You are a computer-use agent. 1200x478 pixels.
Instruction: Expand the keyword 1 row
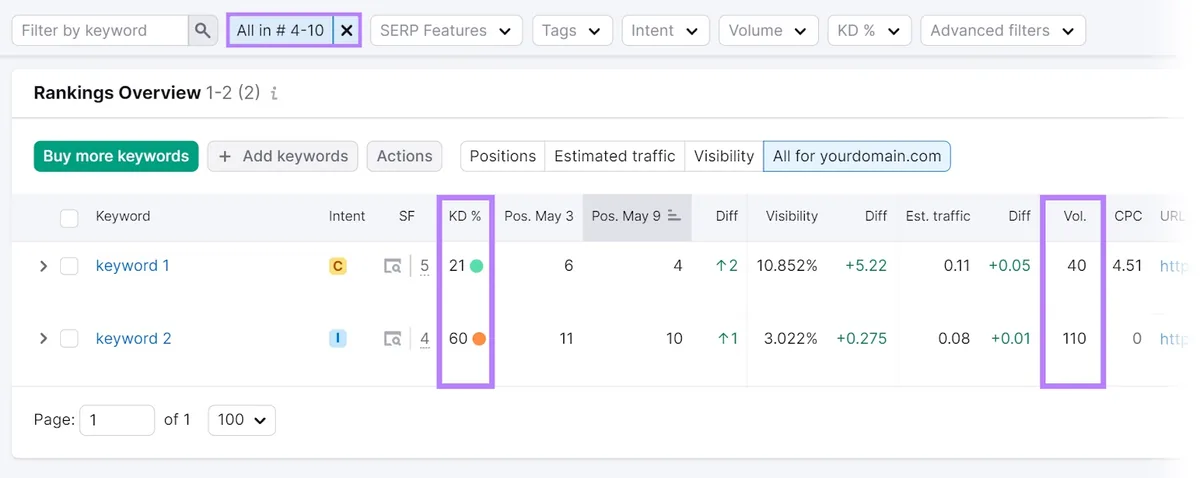point(43,266)
